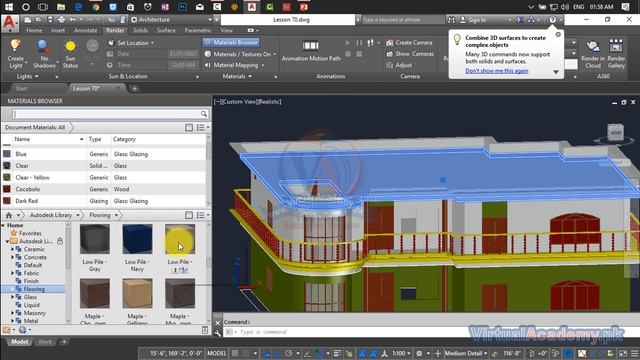The width and height of the screenshot is (640, 360).
Task: Click the viewport Custom View label
Action: (241, 102)
